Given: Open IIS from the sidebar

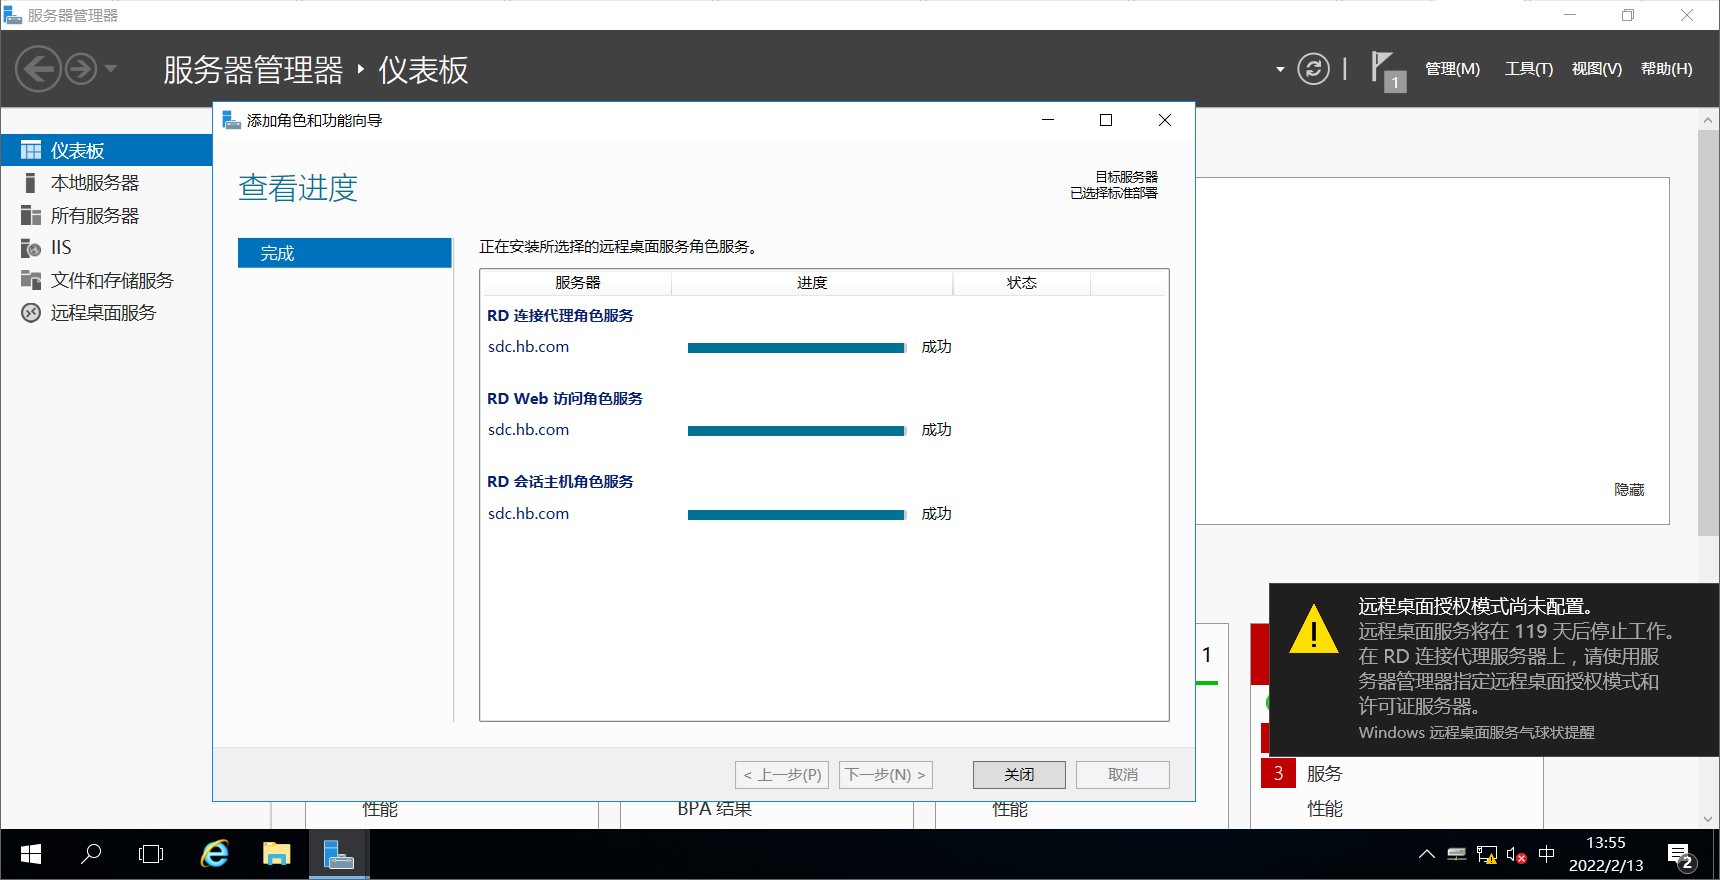Looking at the screenshot, I should click(61, 248).
